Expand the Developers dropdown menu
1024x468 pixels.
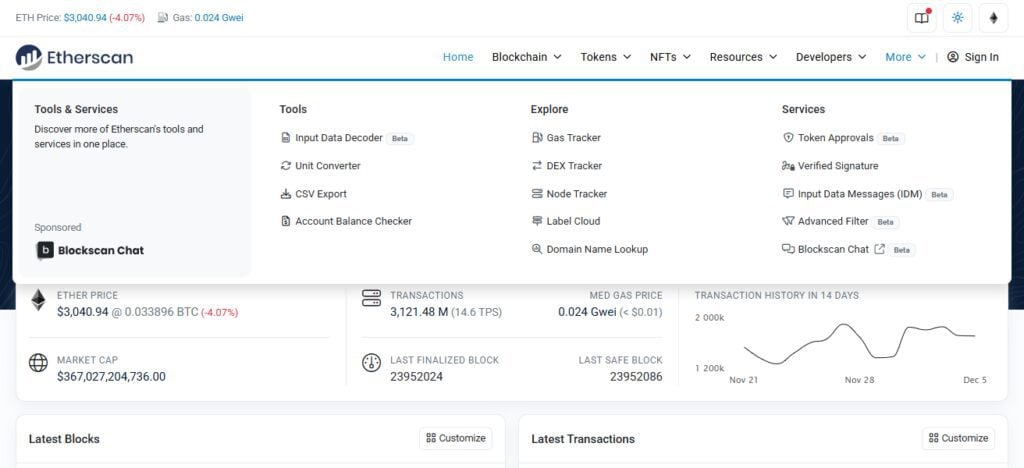[831, 57]
